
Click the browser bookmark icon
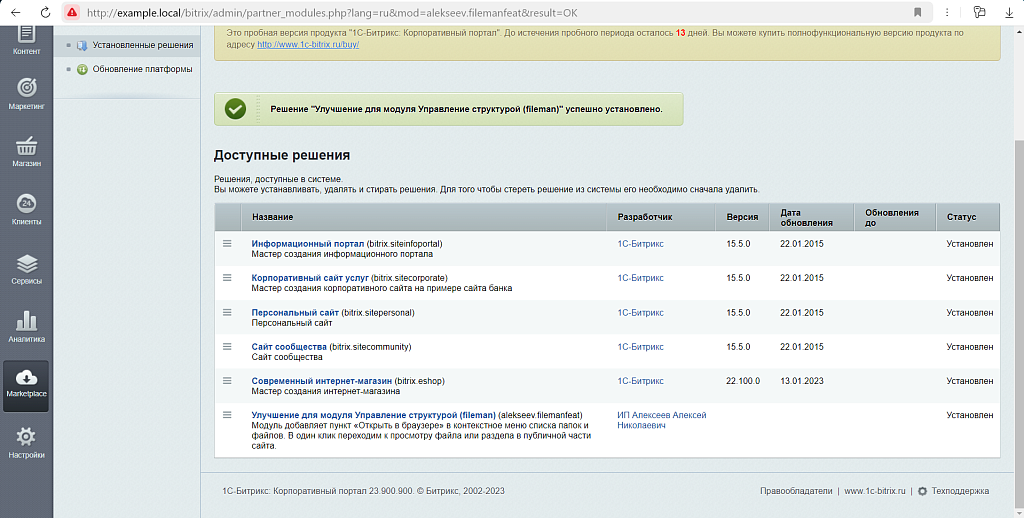click(917, 12)
